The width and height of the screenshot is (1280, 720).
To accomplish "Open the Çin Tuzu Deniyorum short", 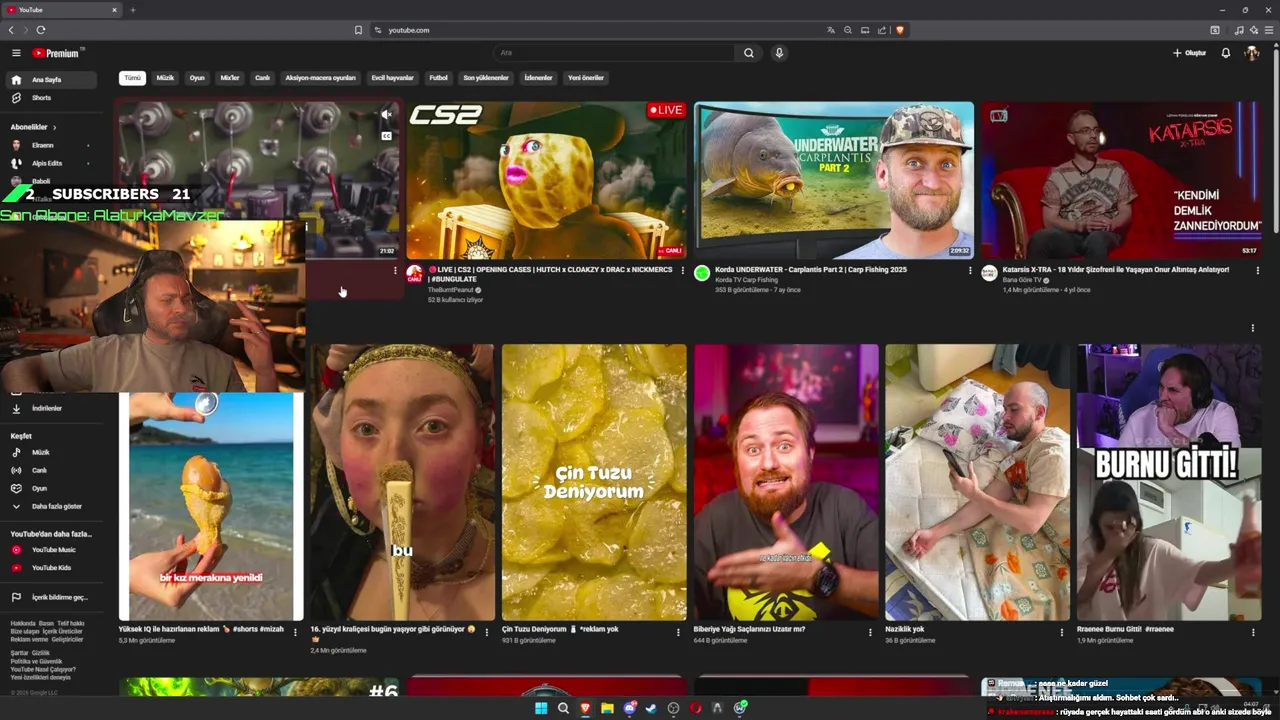I will pyautogui.click(x=594, y=482).
